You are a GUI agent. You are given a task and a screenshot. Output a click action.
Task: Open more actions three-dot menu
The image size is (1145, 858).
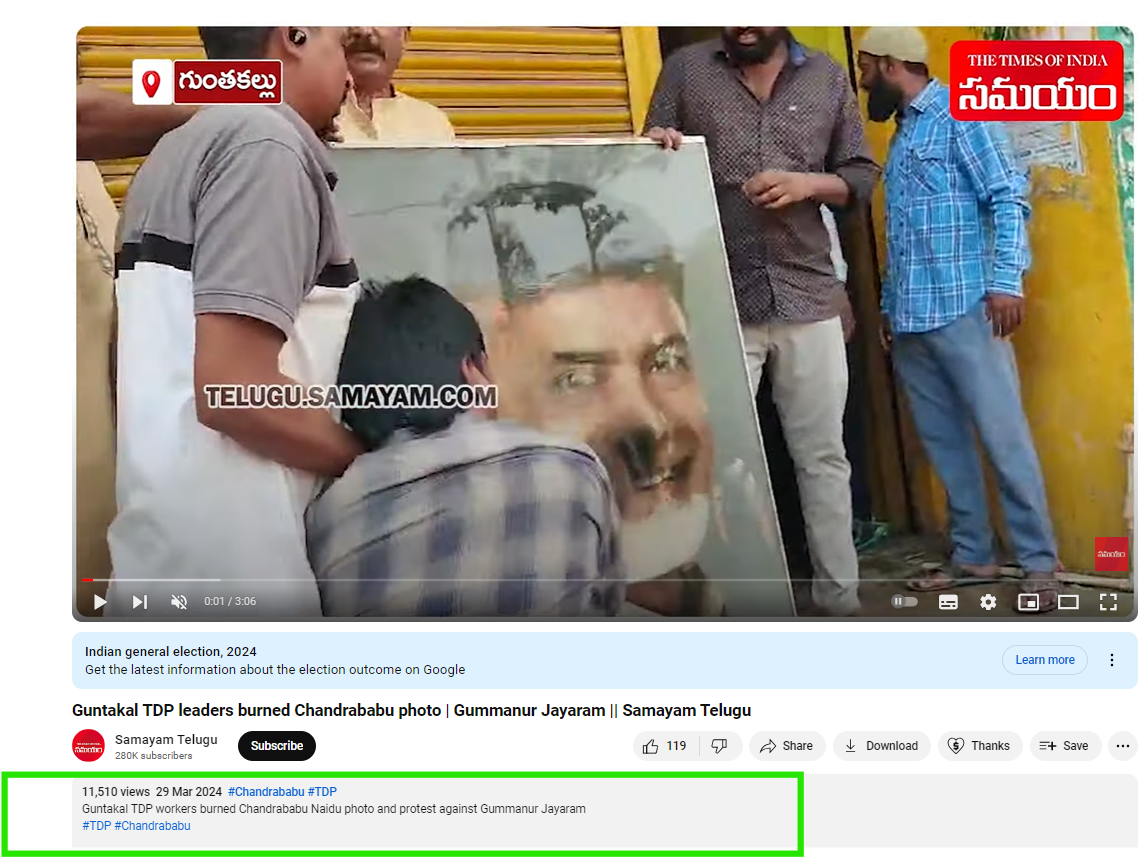coord(1123,746)
